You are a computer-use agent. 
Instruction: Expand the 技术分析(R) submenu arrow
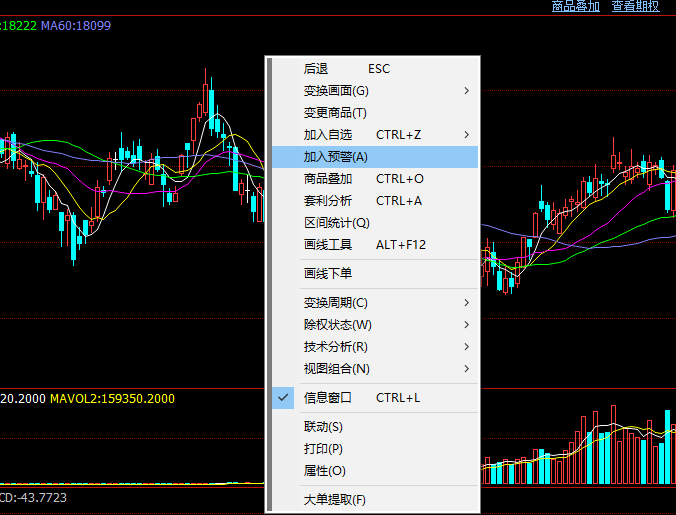click(467, 347)
